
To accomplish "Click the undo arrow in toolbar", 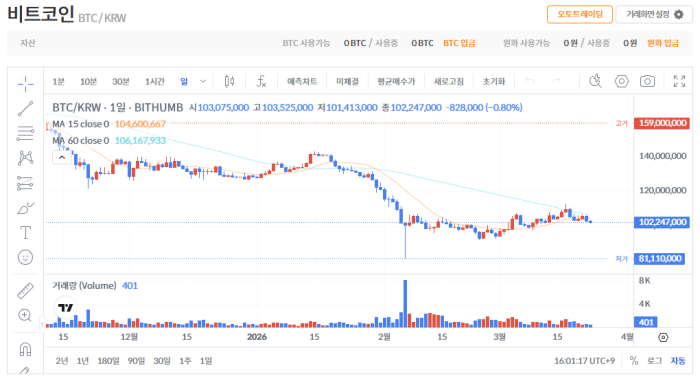I will point(530,81).
